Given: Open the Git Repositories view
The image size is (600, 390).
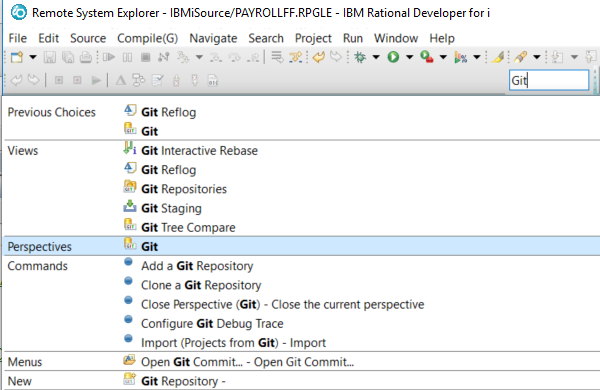Looking at the screenshot, I should click(184, 189).
